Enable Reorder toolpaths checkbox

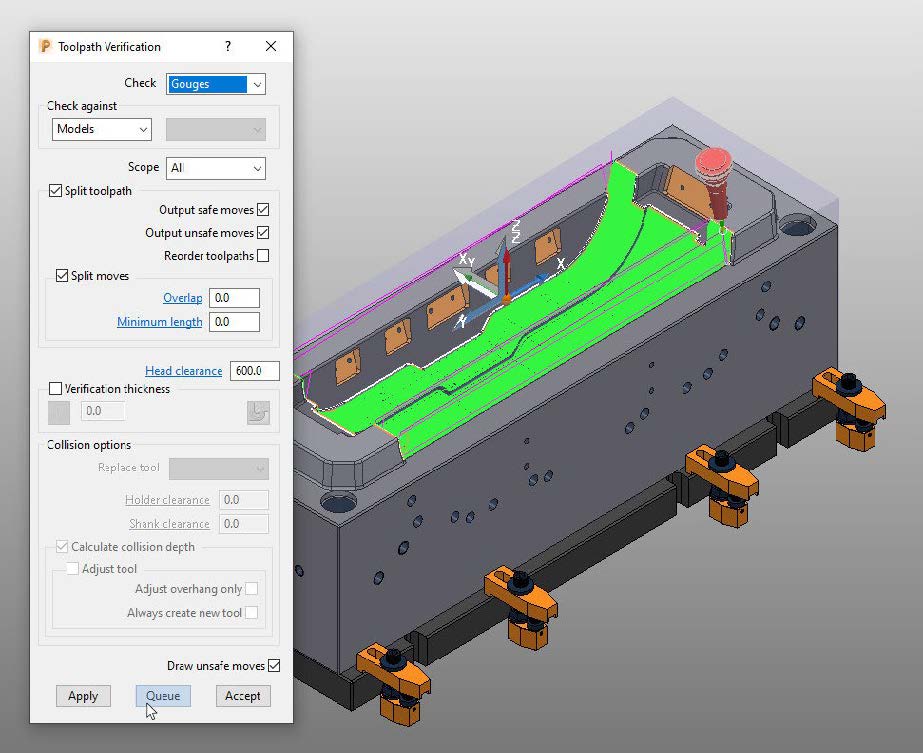click(x=263, y=256)
